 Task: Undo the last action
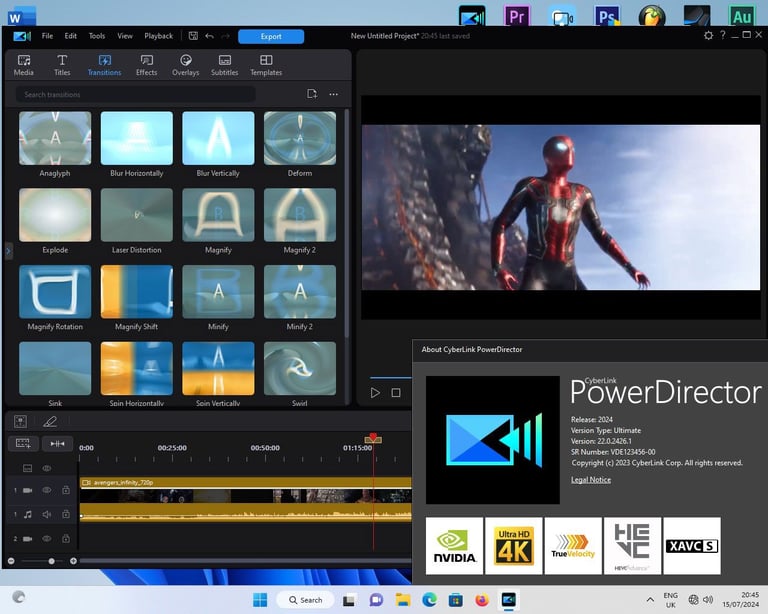210,36
